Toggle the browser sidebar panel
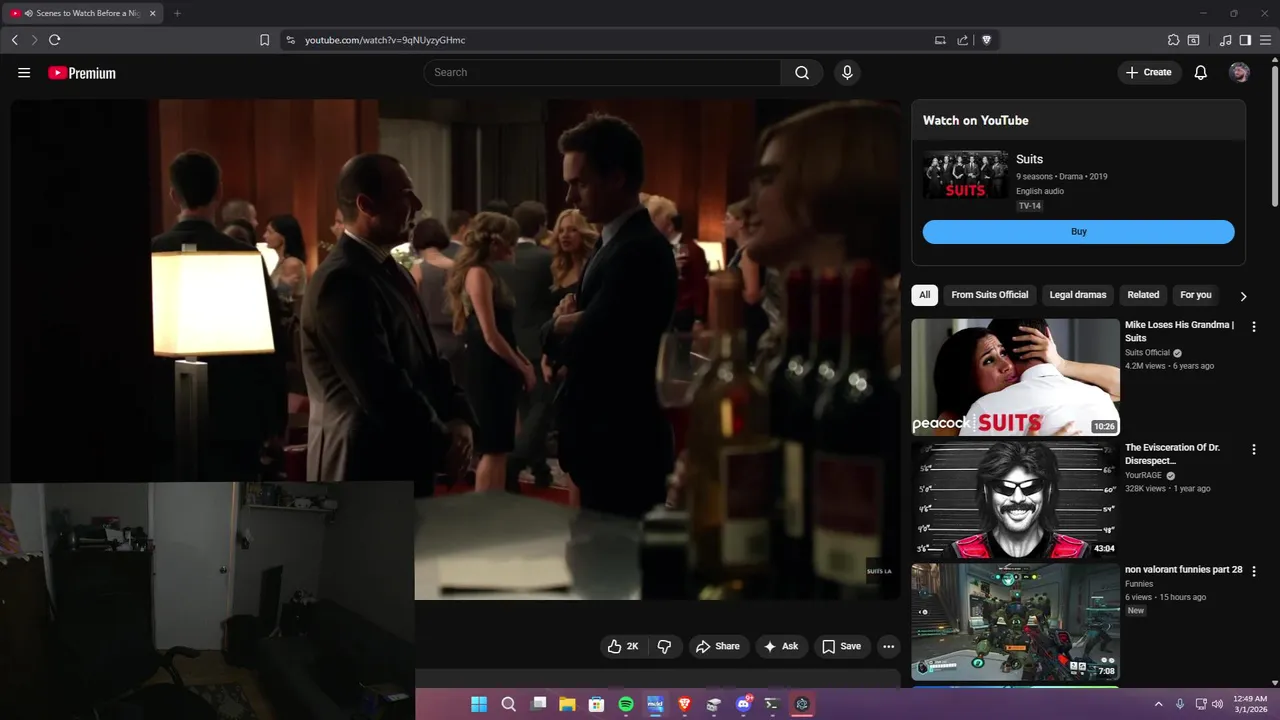 [x=1245, y=40]
